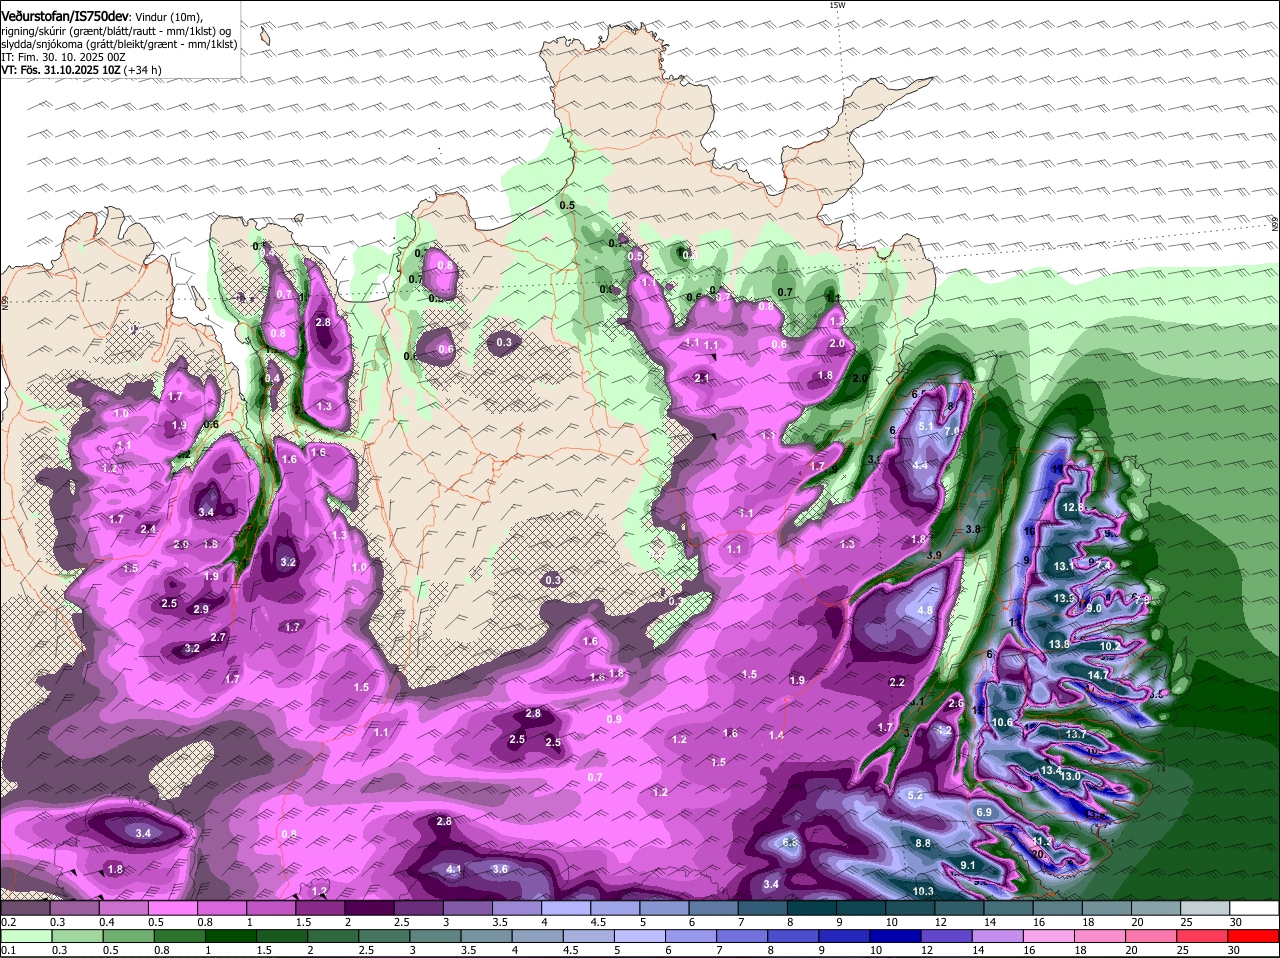Click the Veðurstofan/IS750dev title text

click(64, 17)
